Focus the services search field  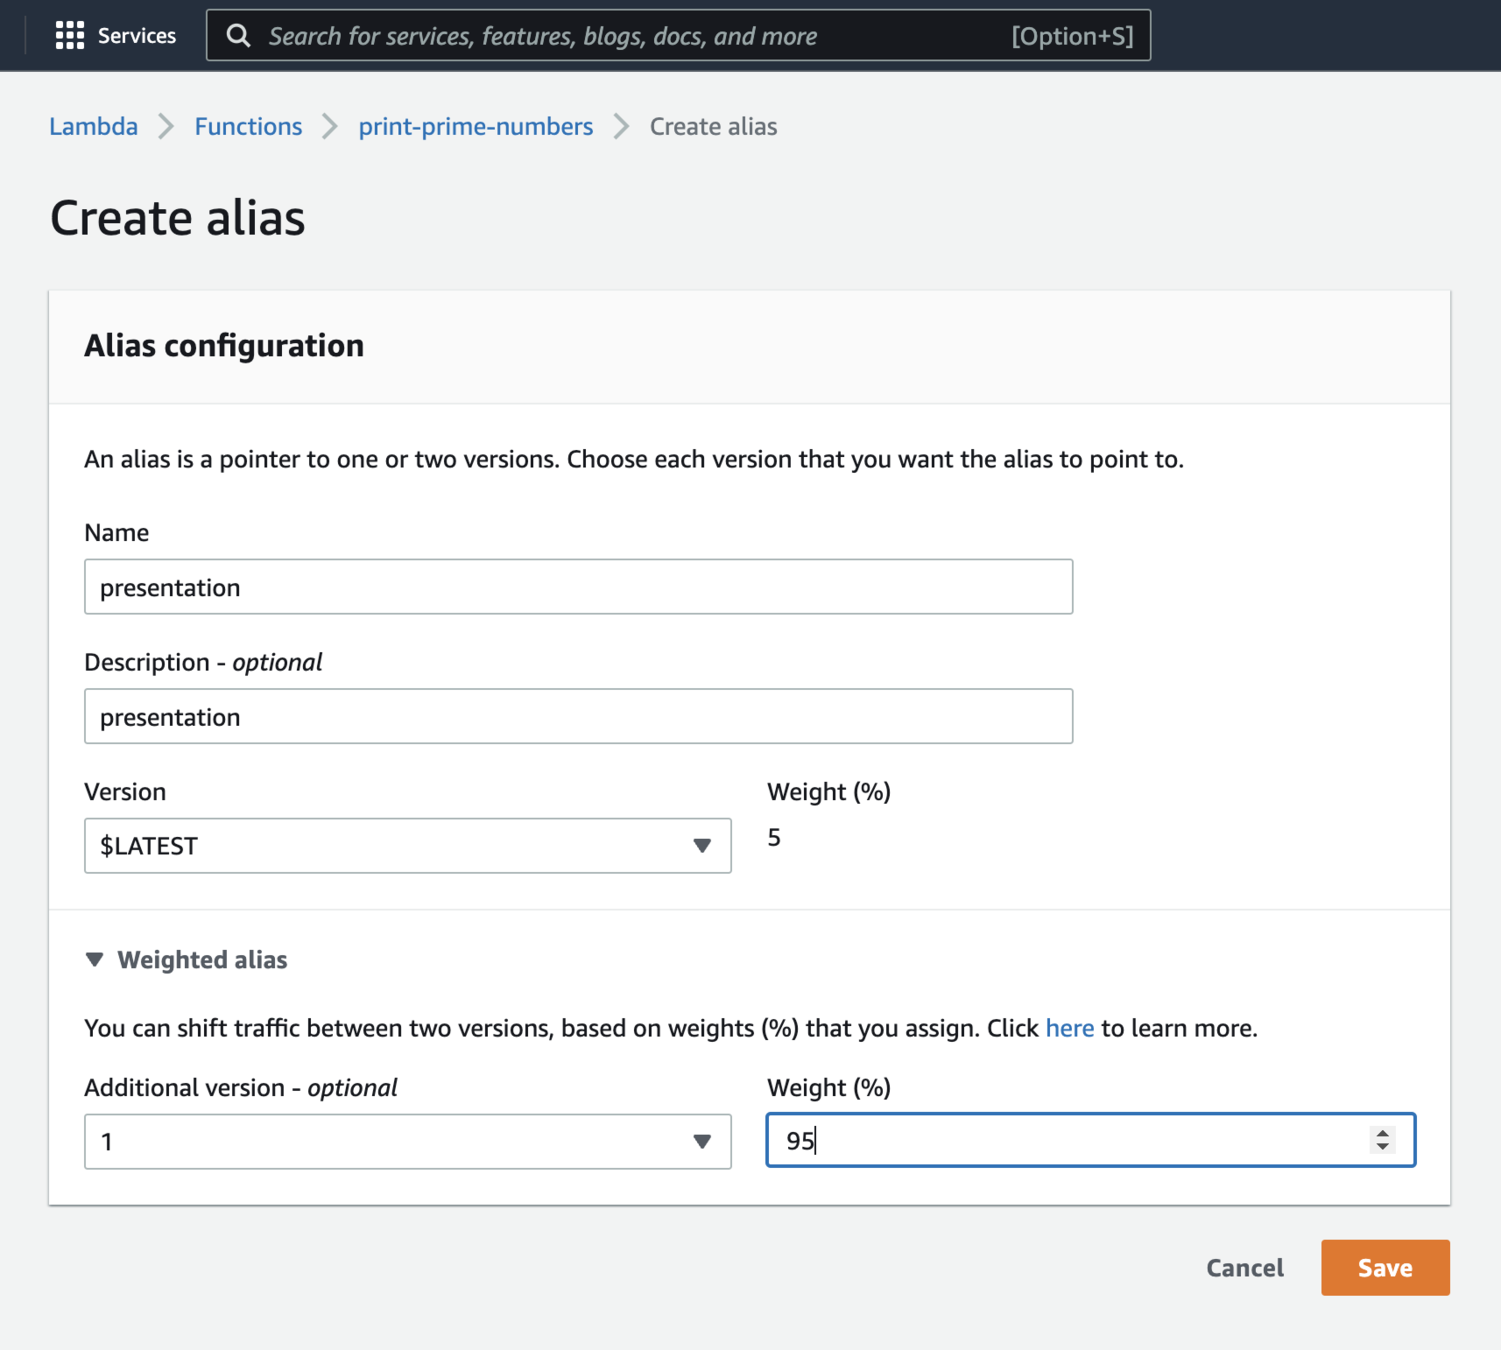[678, 36]
